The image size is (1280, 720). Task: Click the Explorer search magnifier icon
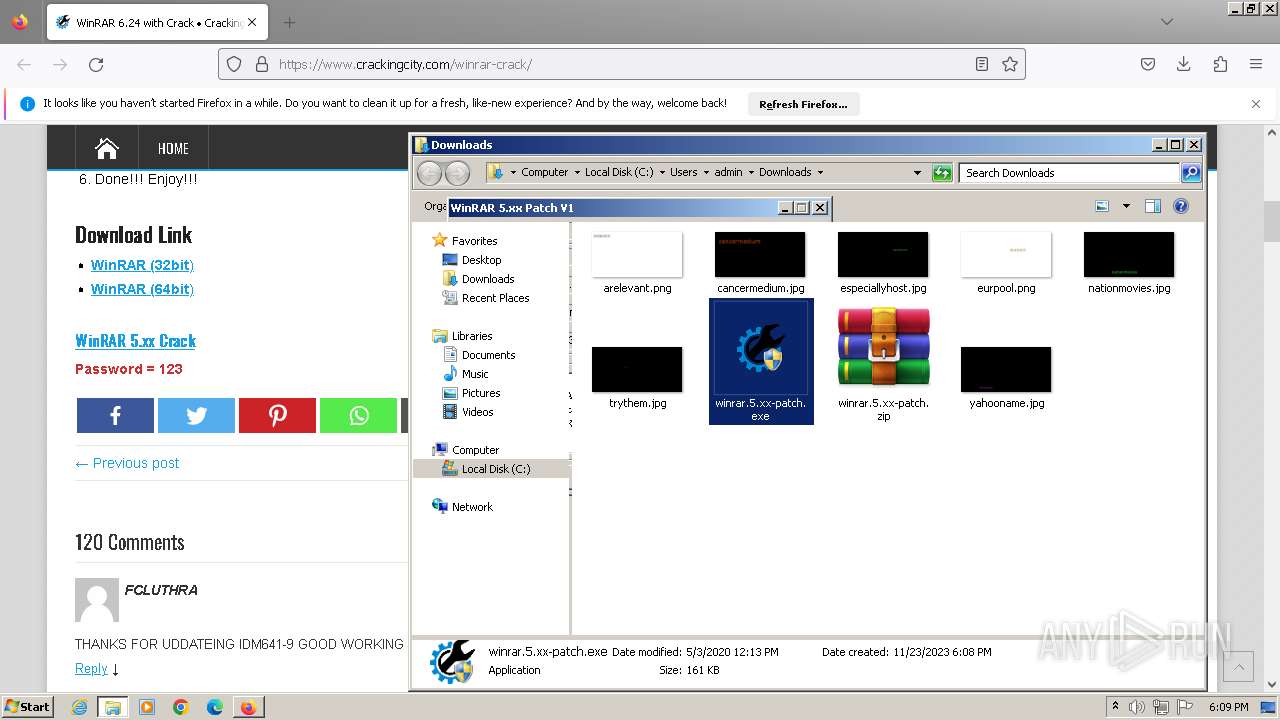pos(1191,173)
